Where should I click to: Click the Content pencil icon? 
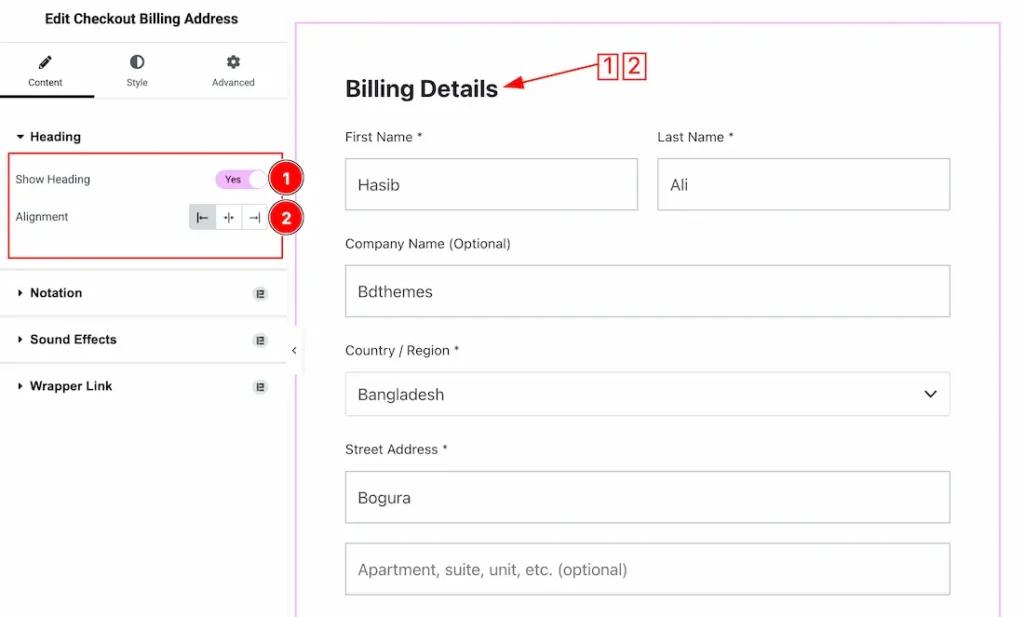45,63
